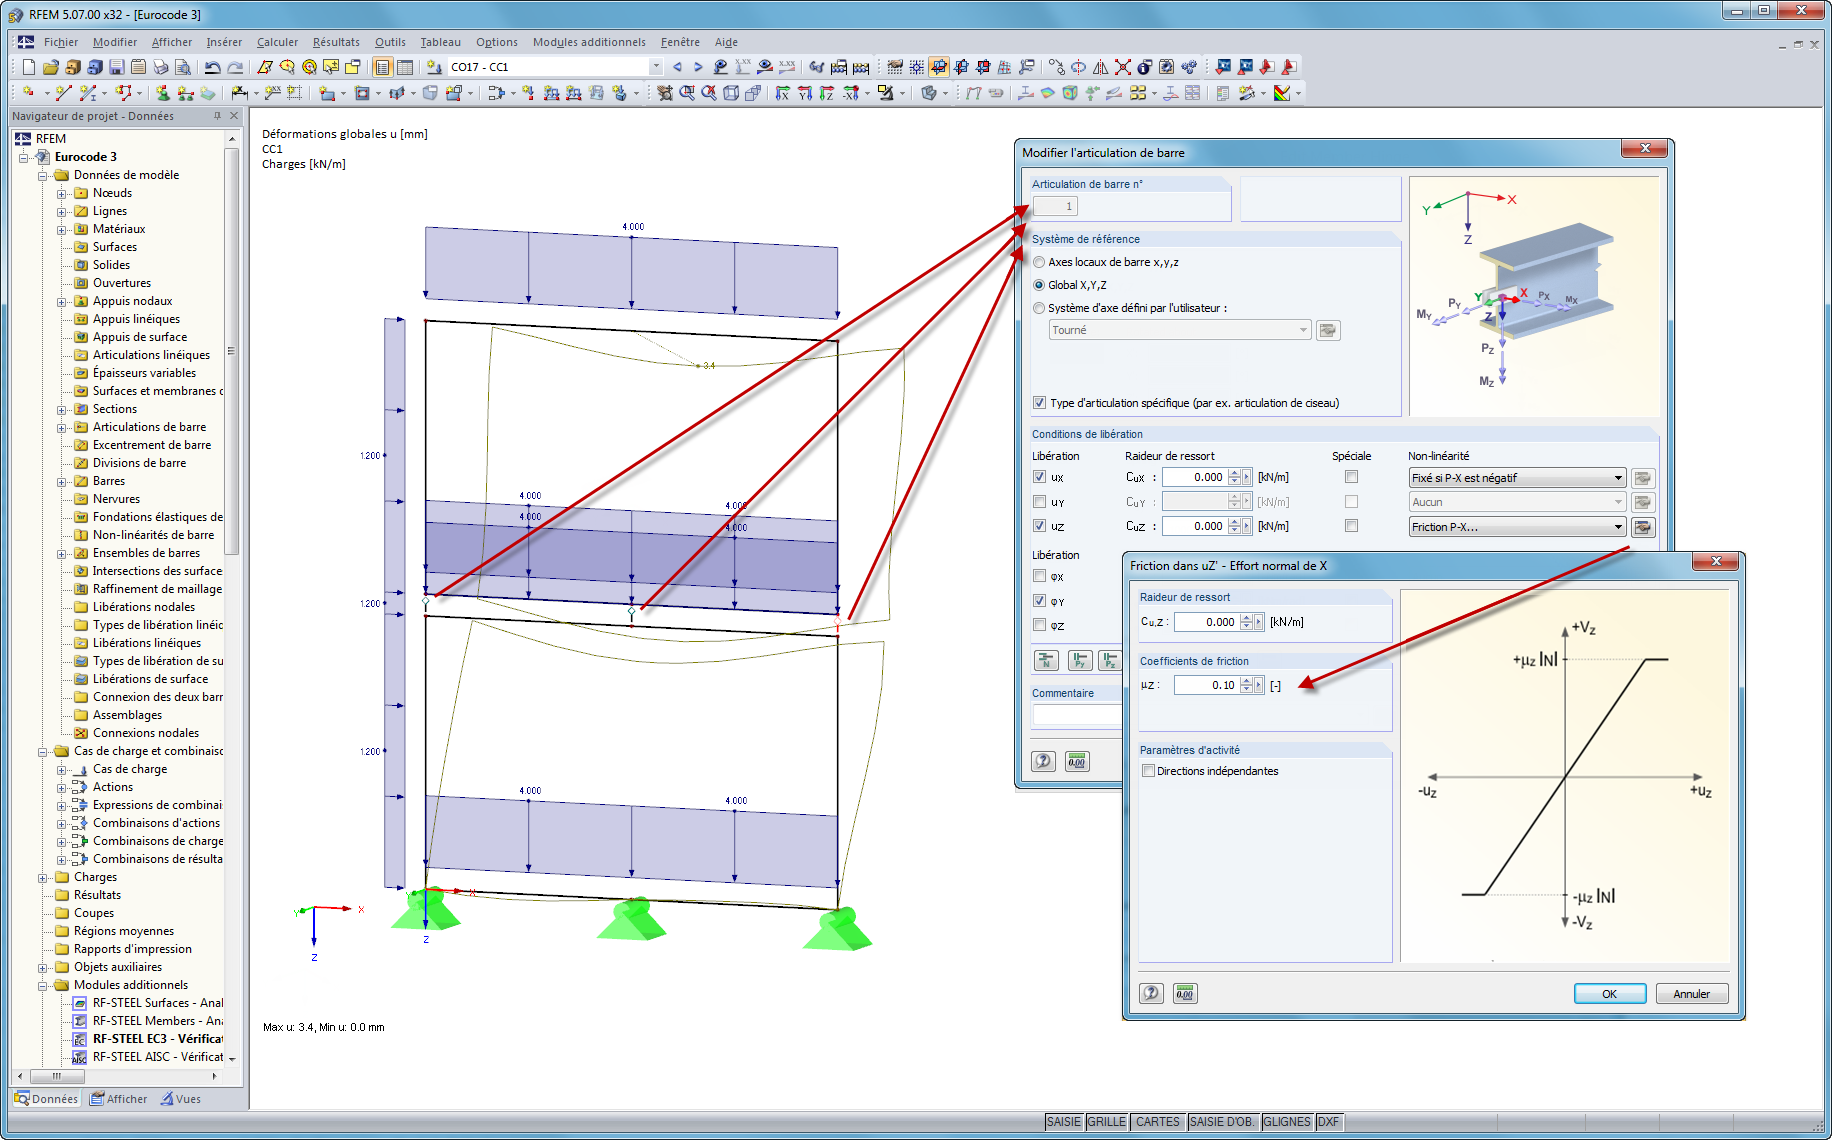Select 'Système d'axe défini par l'utilisateur'
This screenshot has height=1140, width=1832.
point(1039,308)
